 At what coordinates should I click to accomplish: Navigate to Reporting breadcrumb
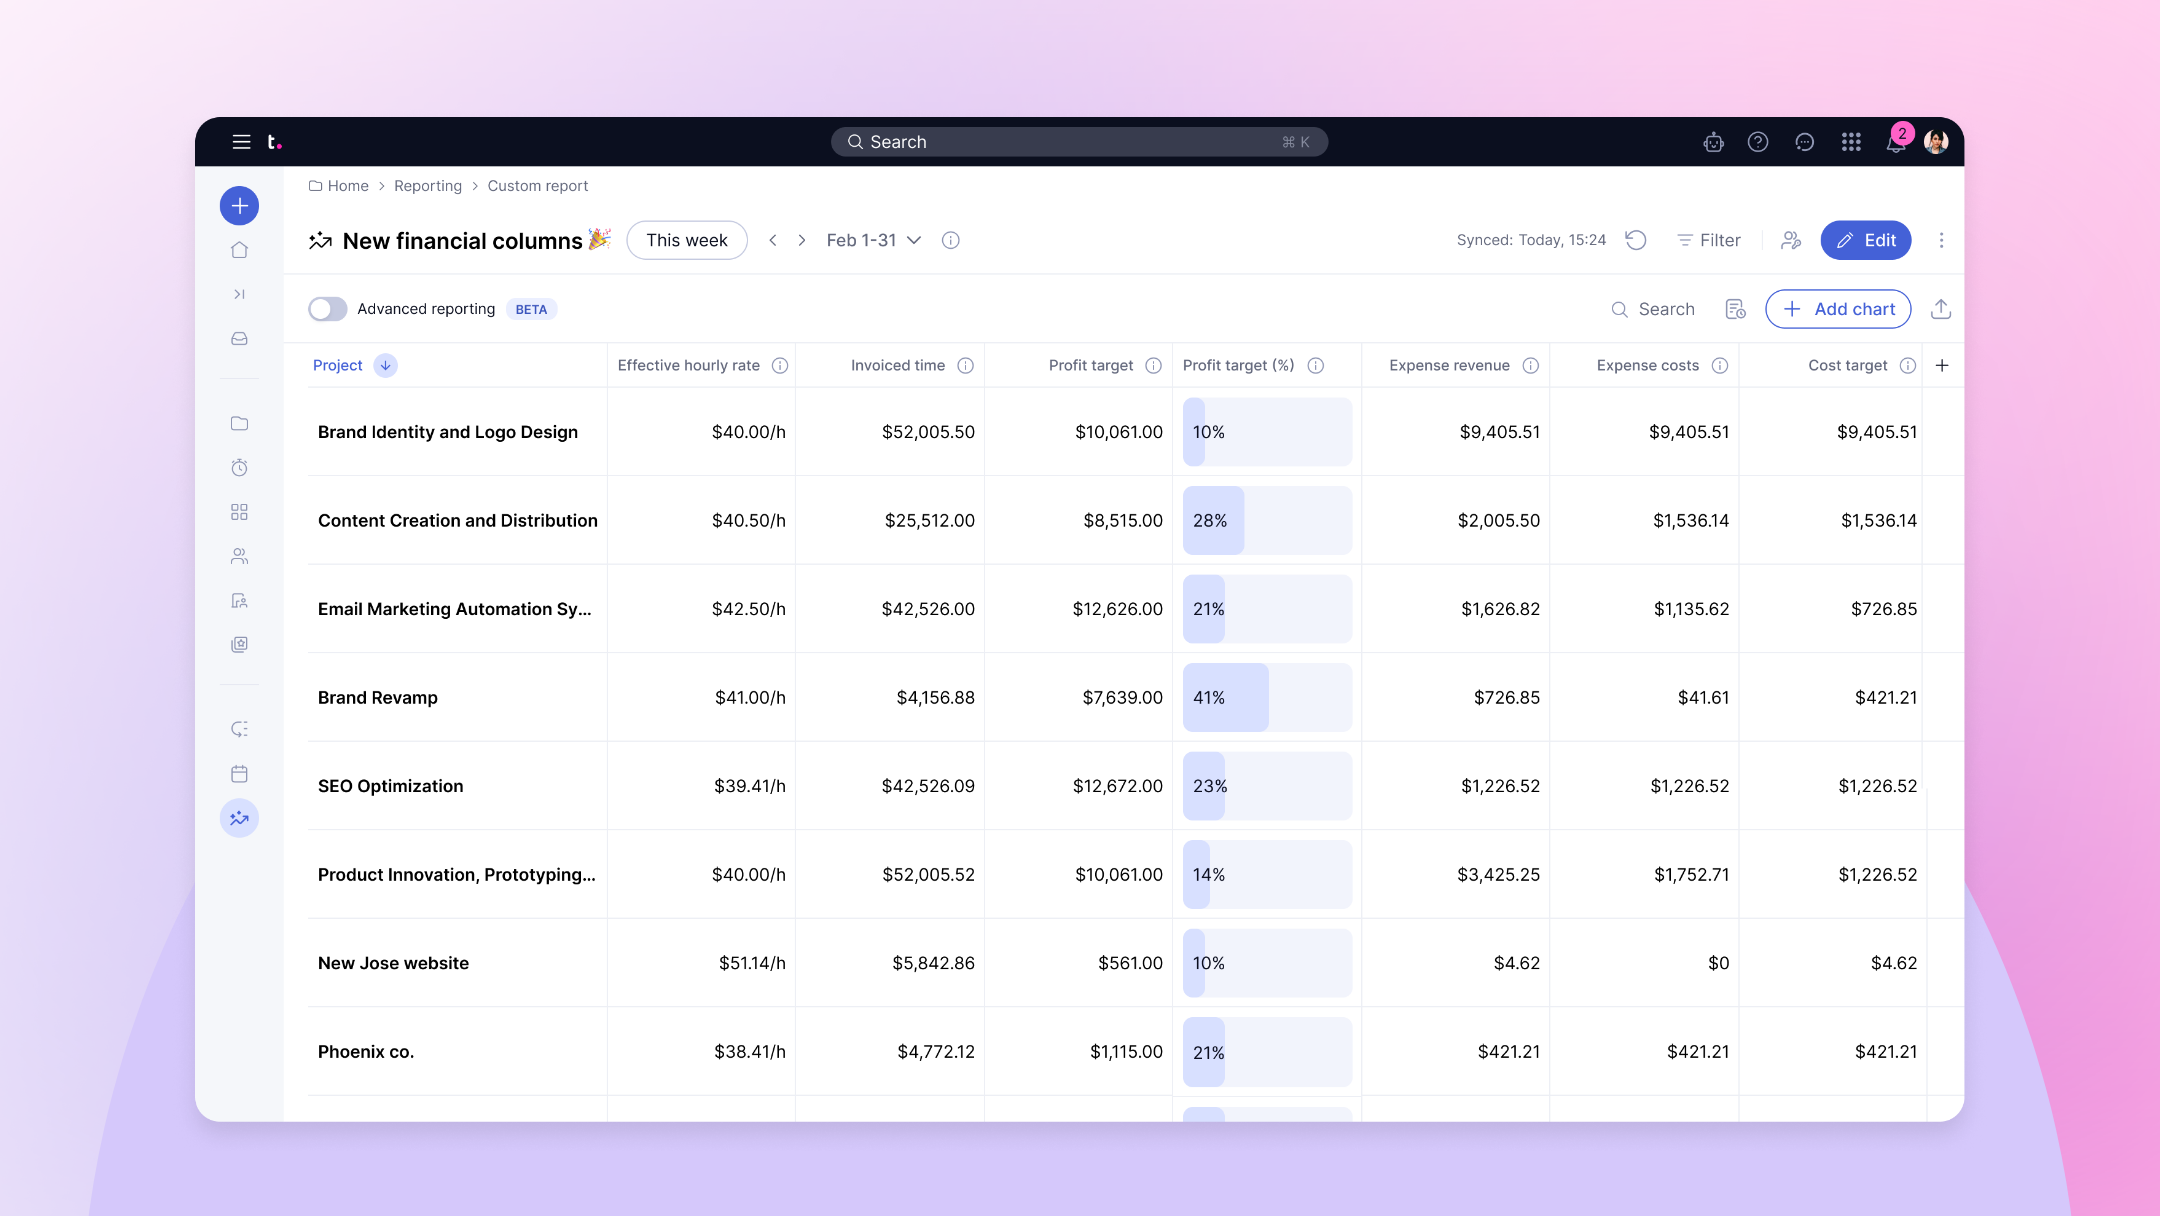428,186
